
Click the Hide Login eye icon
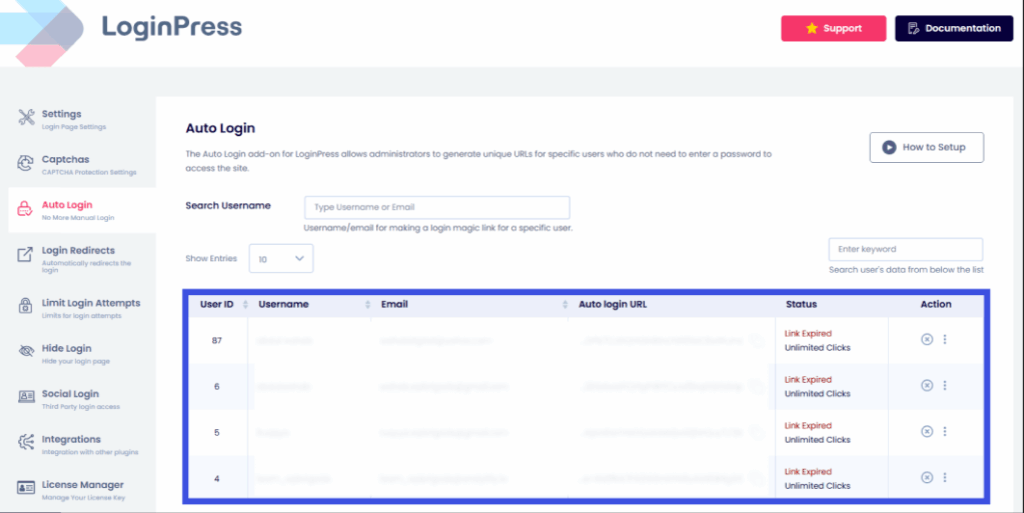26,351
